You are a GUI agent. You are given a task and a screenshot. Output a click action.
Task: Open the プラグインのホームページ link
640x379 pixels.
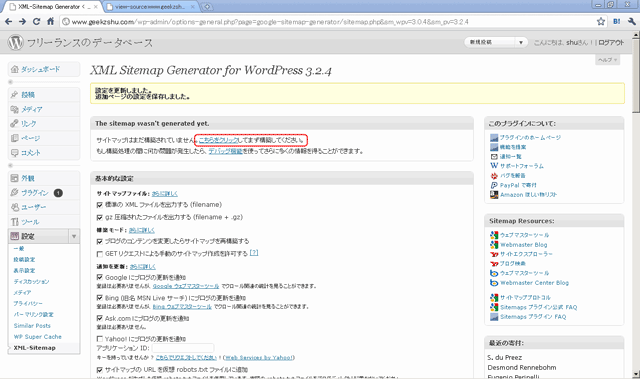point(530,137)
